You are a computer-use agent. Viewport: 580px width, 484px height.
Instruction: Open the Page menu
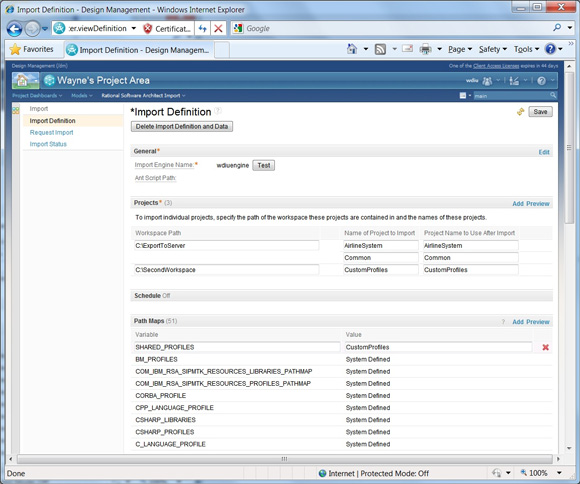coord(460,49)
